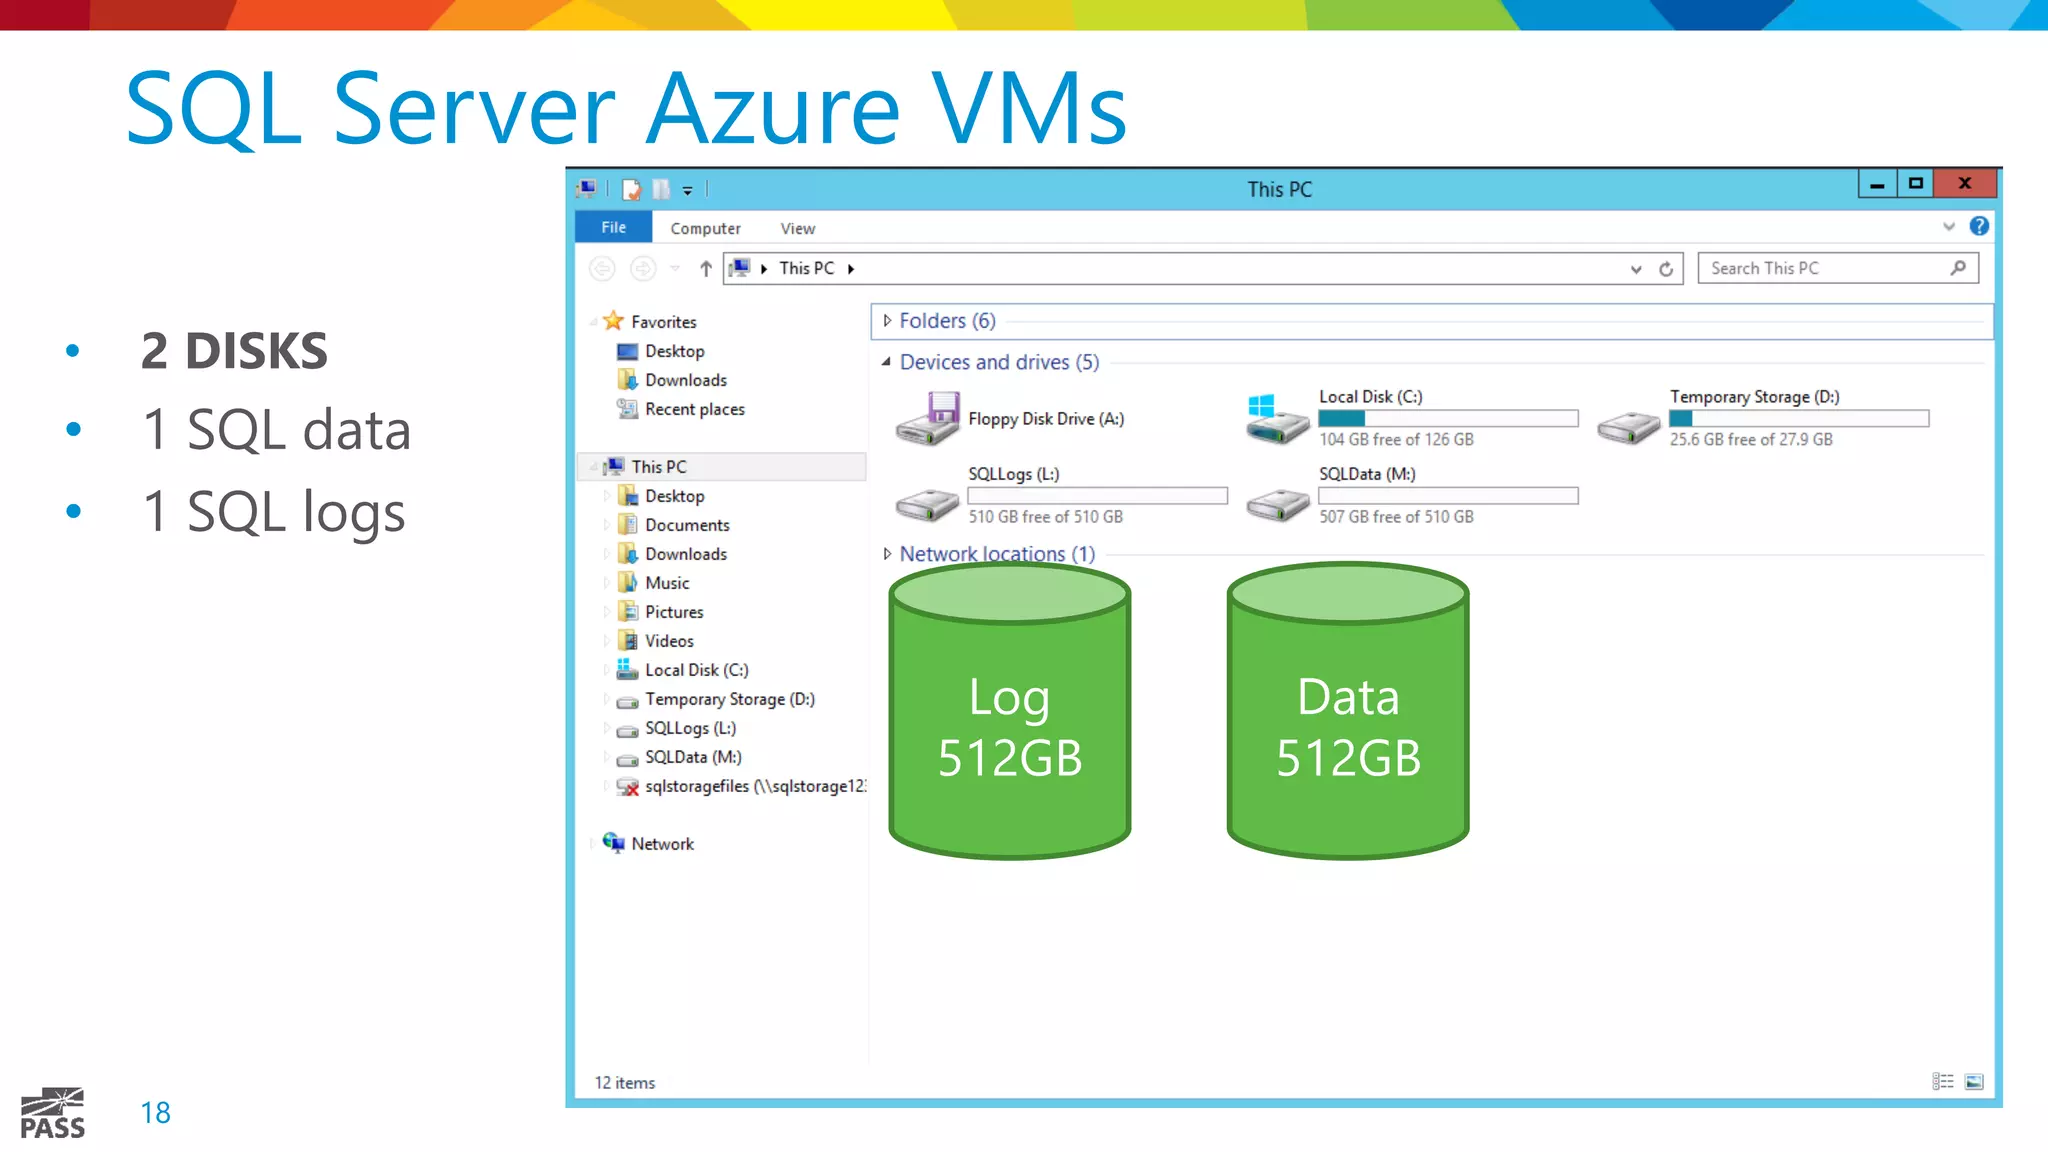
Task: Click the Temporary Storage (D:) usage bar
Action: click(x=1799, y=419)
